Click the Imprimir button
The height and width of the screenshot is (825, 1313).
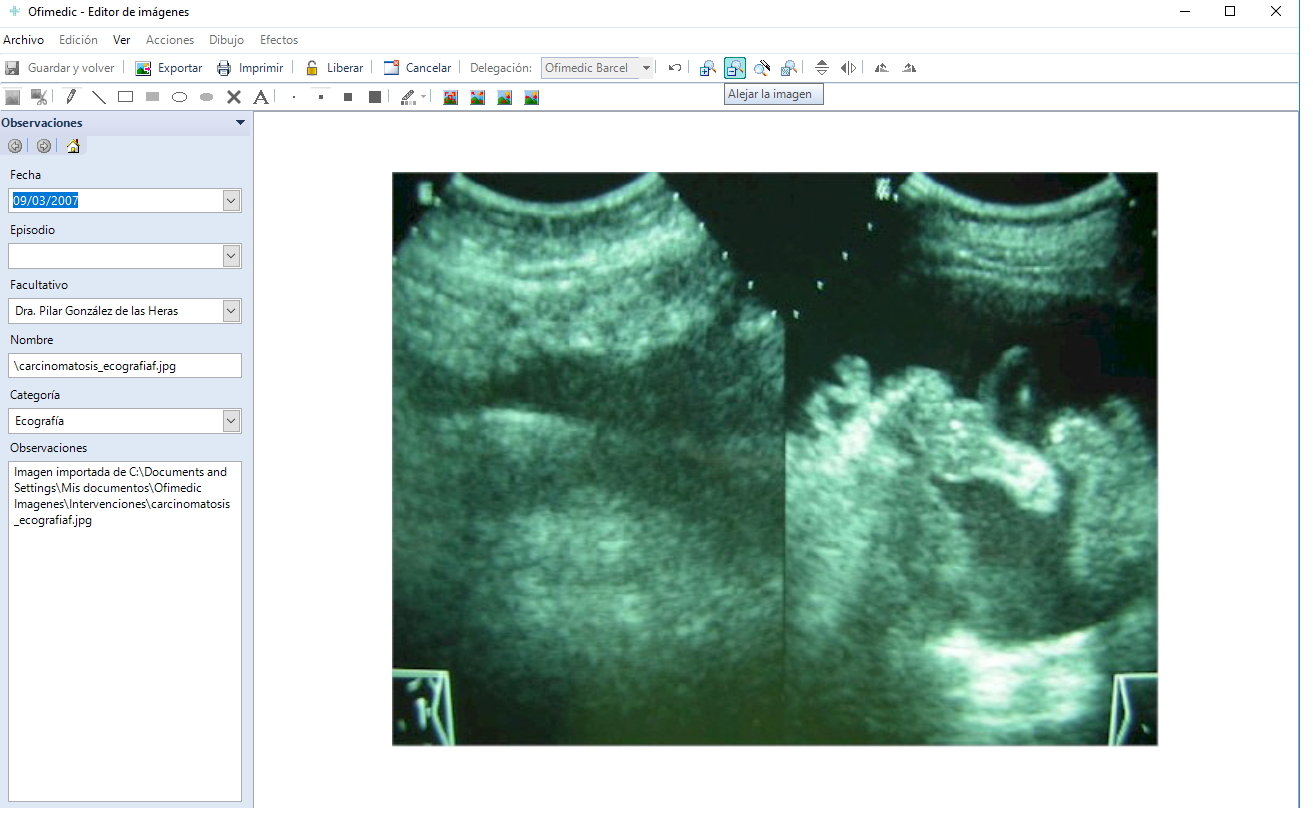(250, 68)
